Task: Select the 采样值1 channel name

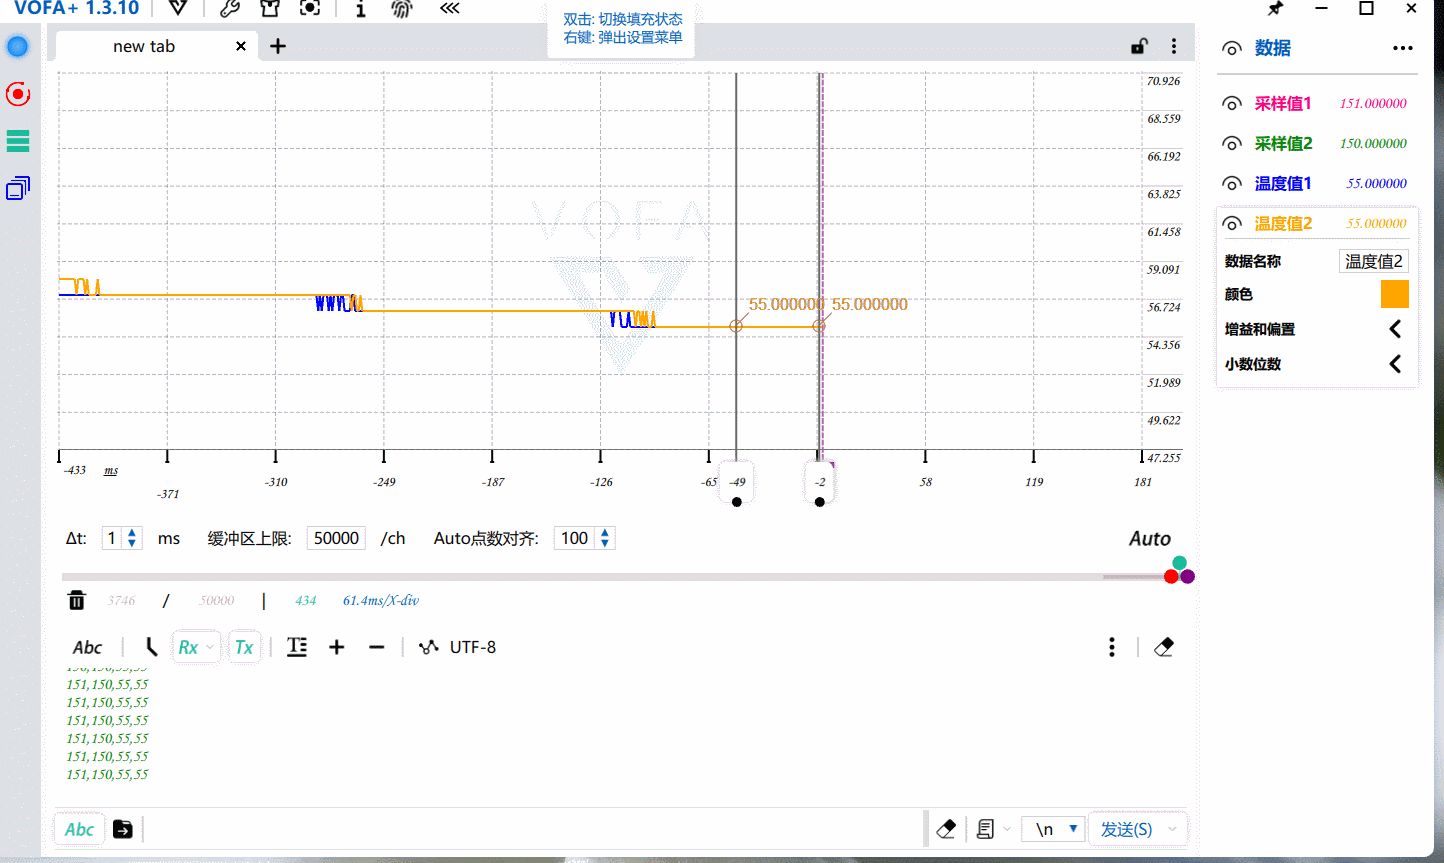Action: tap(1283, 103)
